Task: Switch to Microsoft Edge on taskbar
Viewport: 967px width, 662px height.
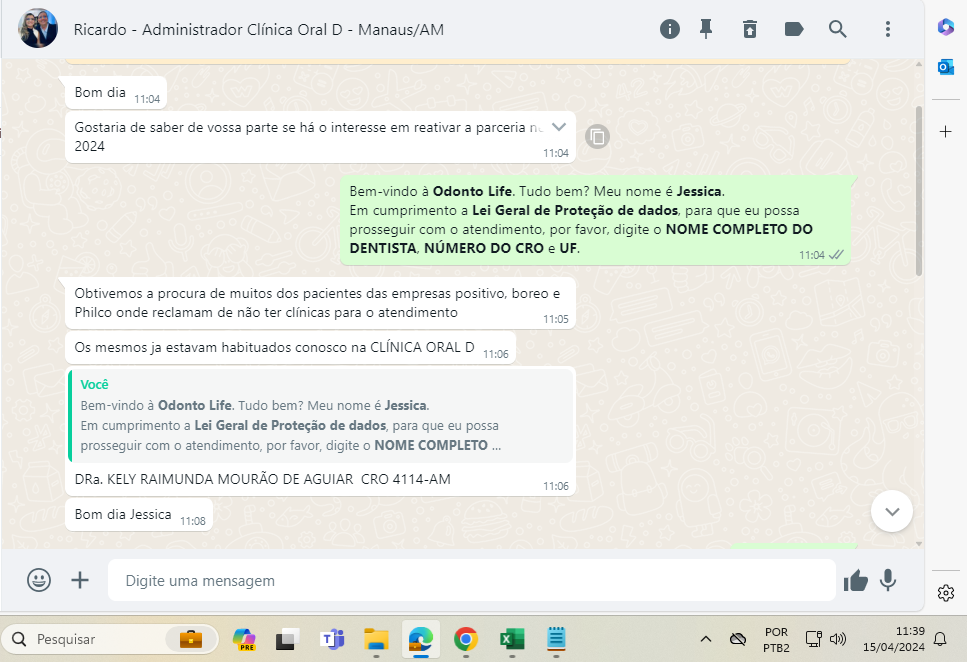Action: [x=421, y=639]
